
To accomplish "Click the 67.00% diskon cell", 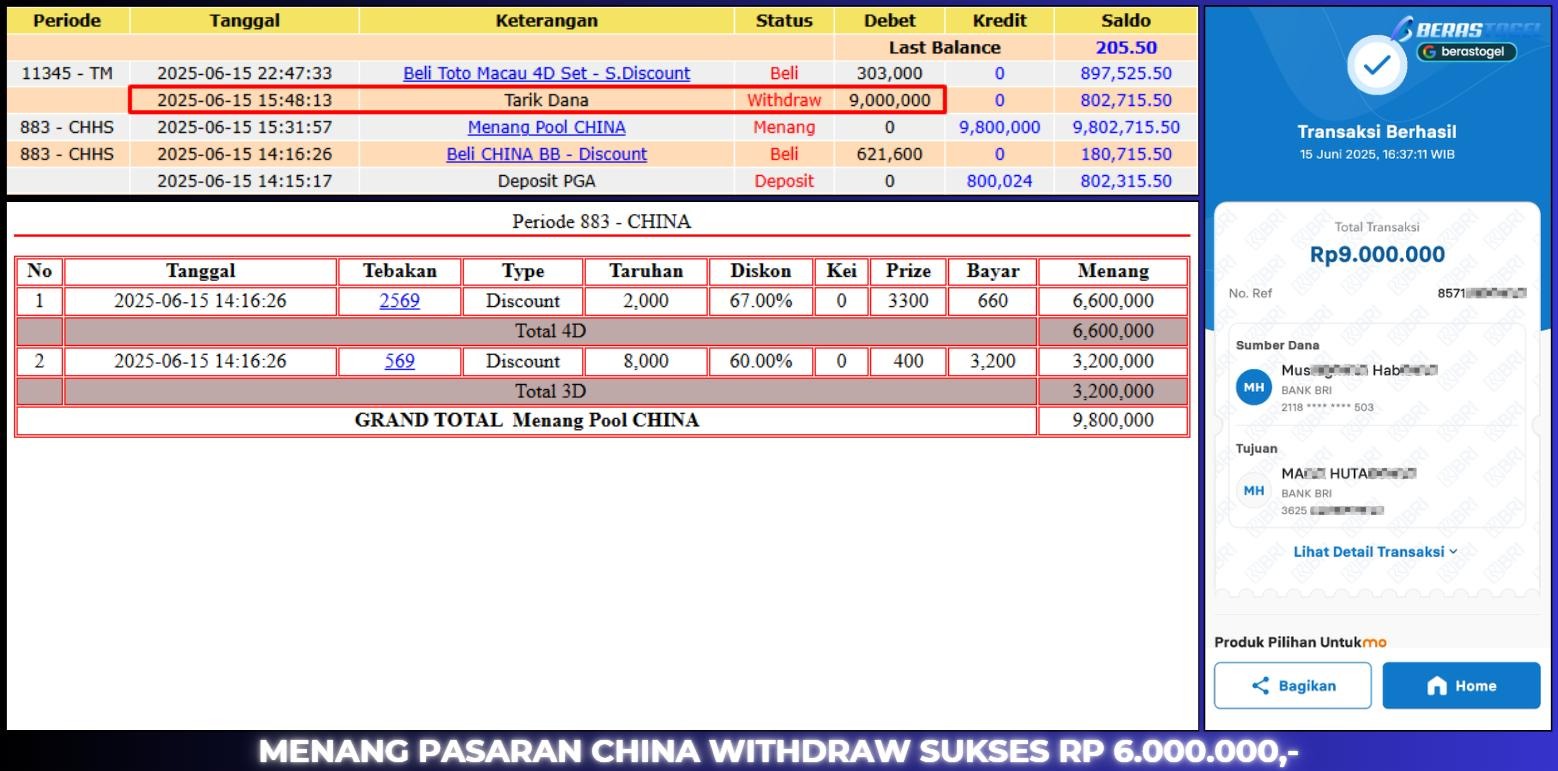I will (x=760, y=301).
